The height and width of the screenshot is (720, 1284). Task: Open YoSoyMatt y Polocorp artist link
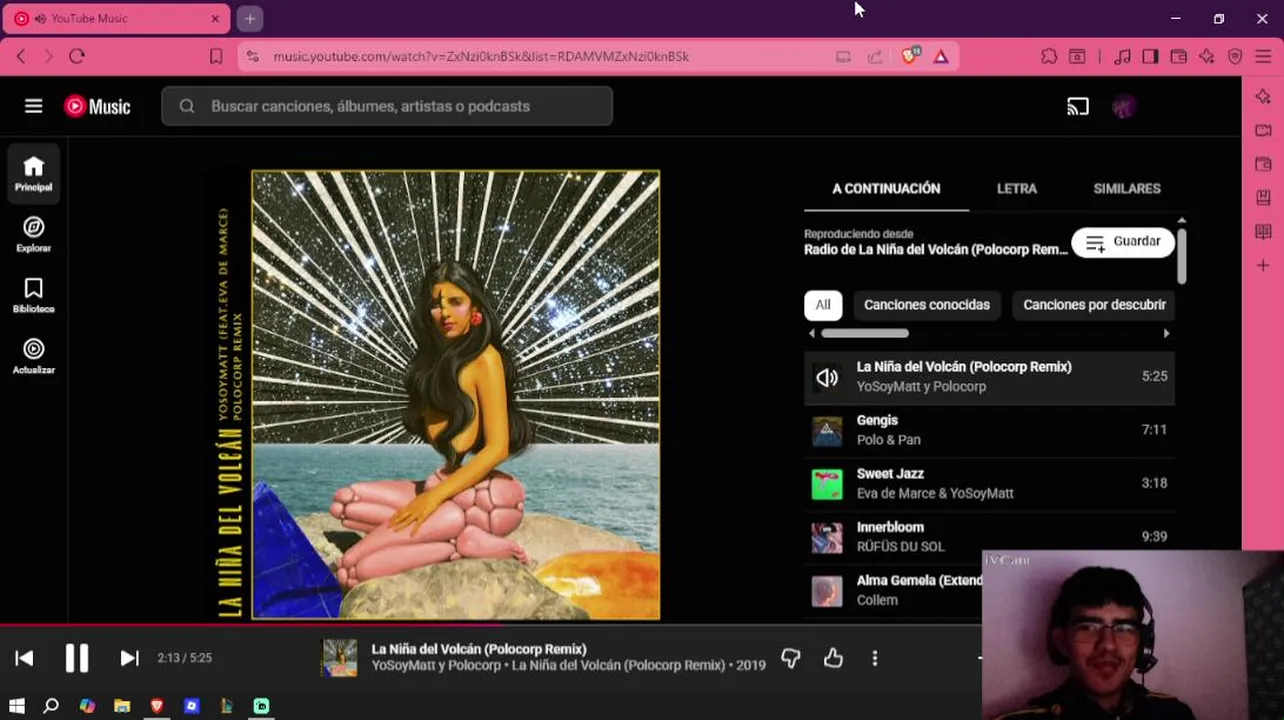436,665
